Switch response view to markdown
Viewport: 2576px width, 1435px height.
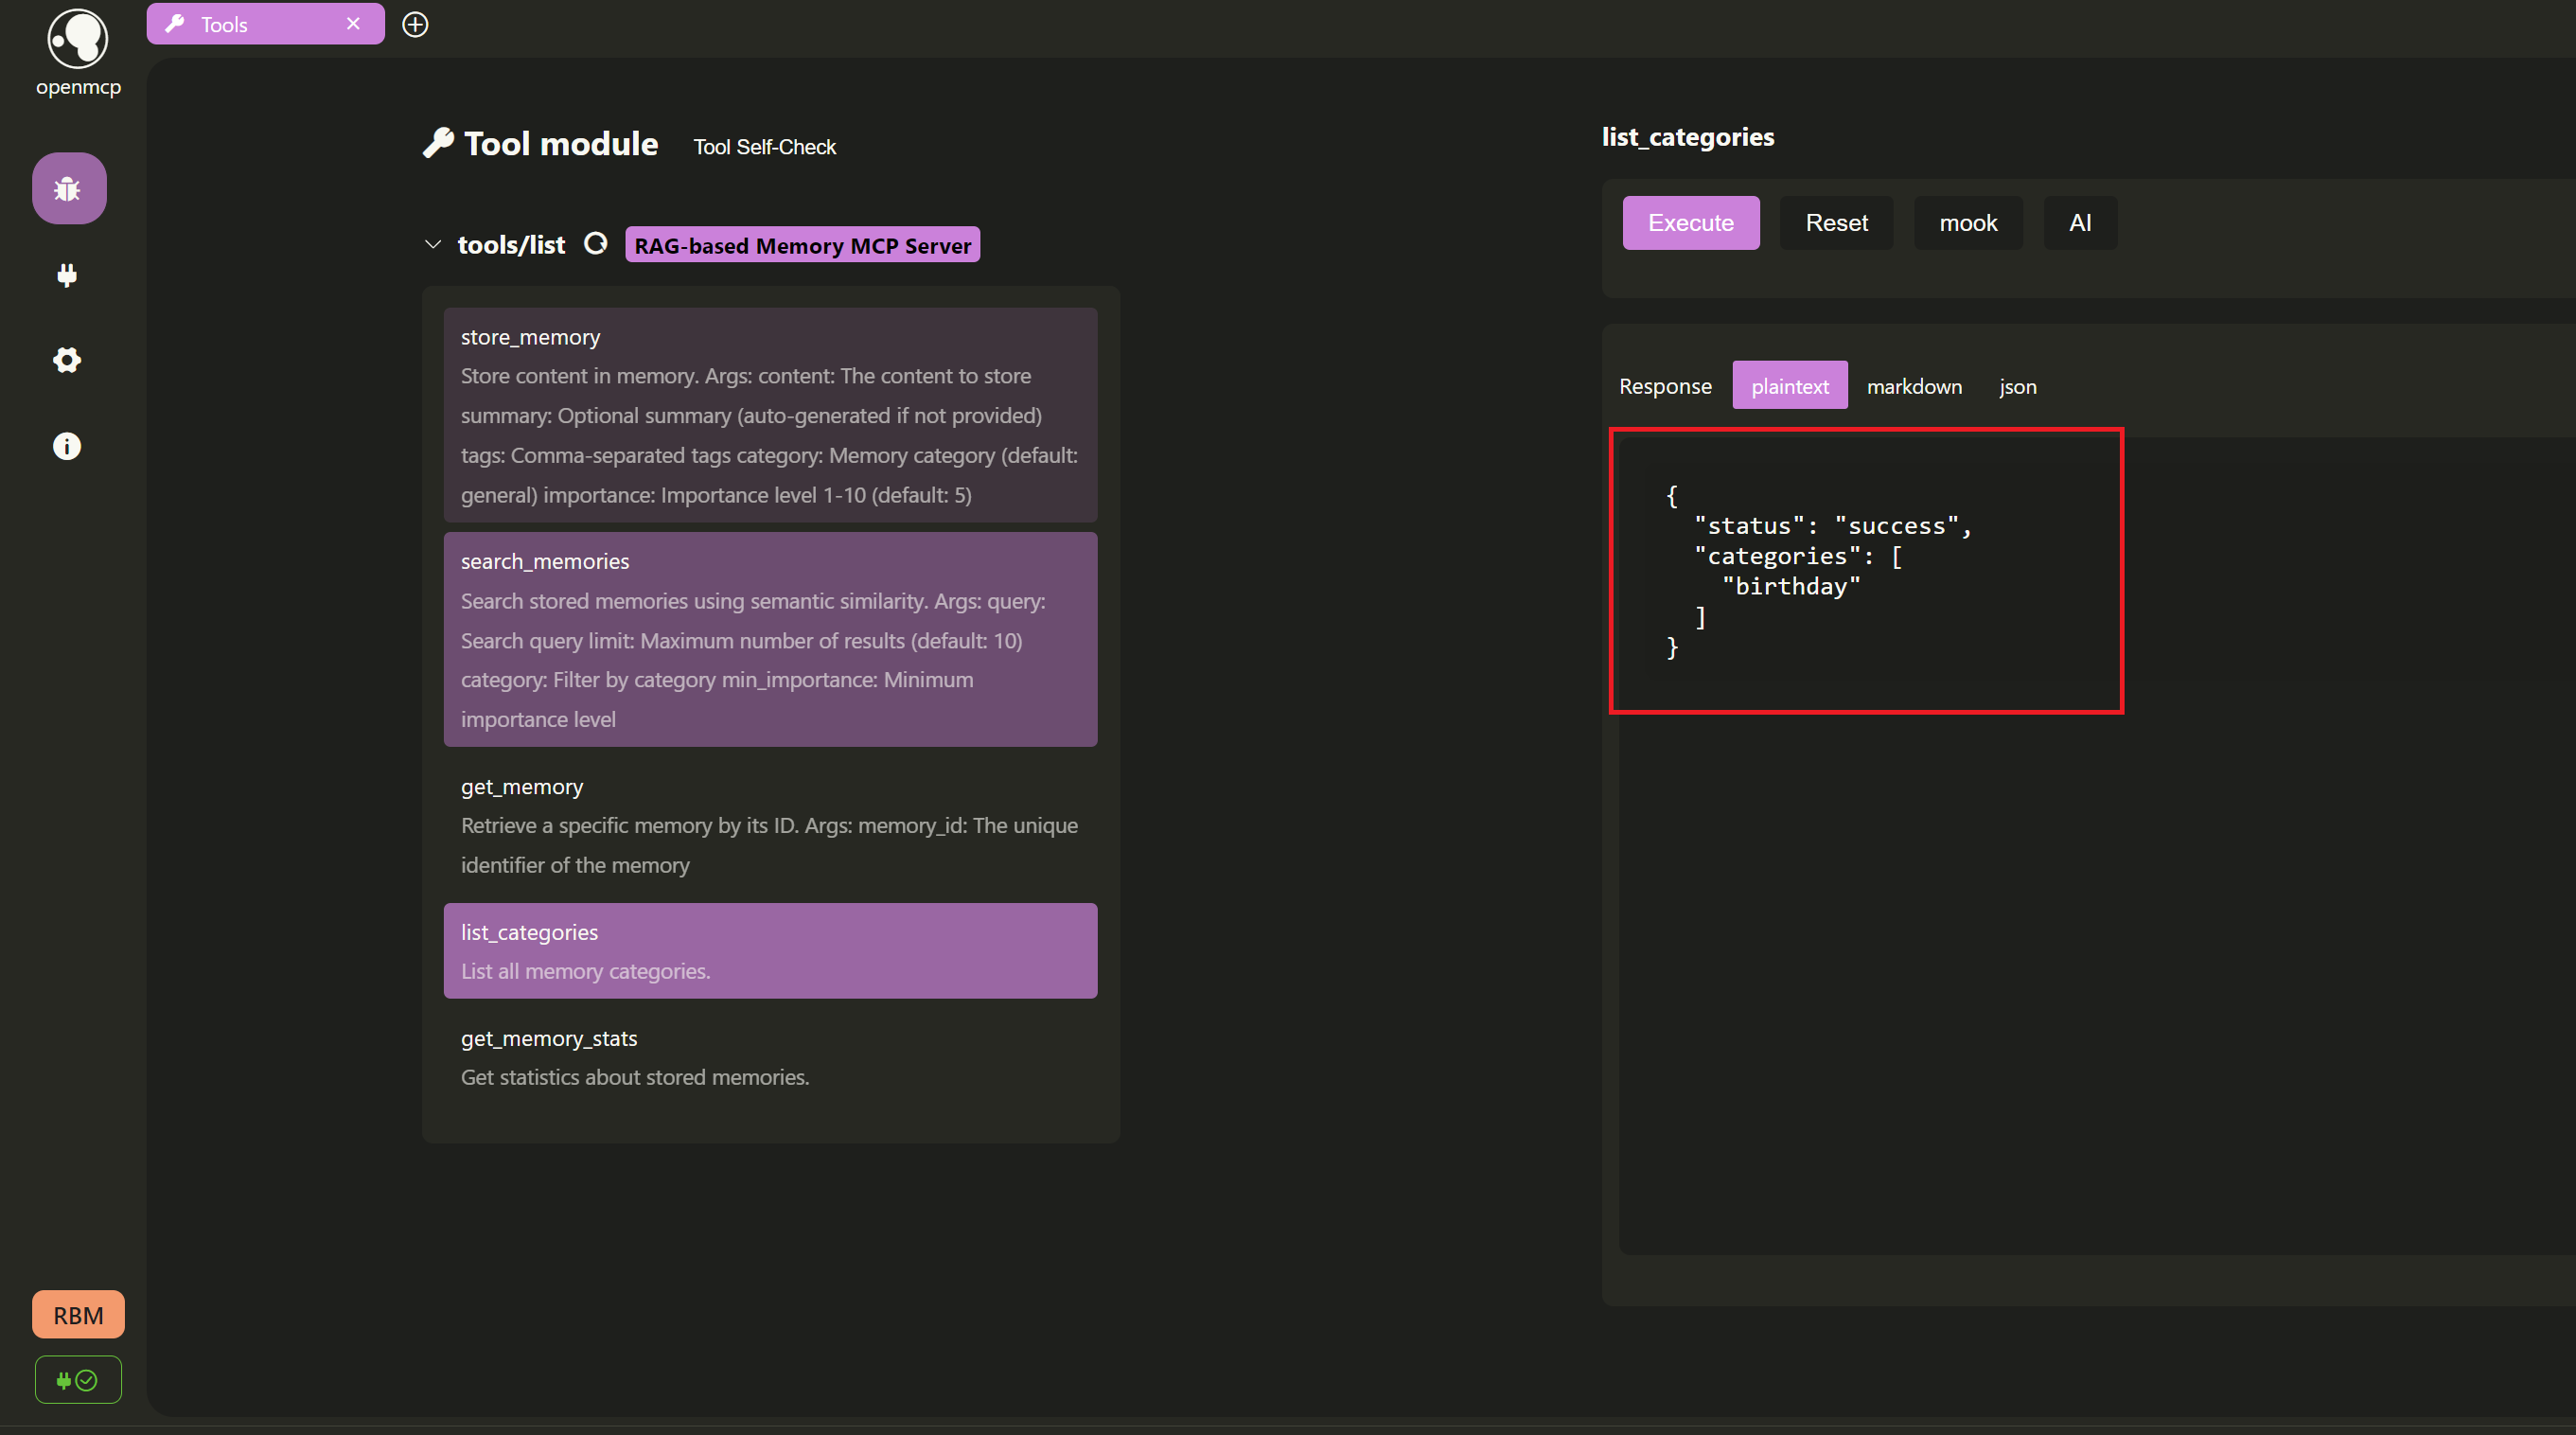[x=1914, y=386]
